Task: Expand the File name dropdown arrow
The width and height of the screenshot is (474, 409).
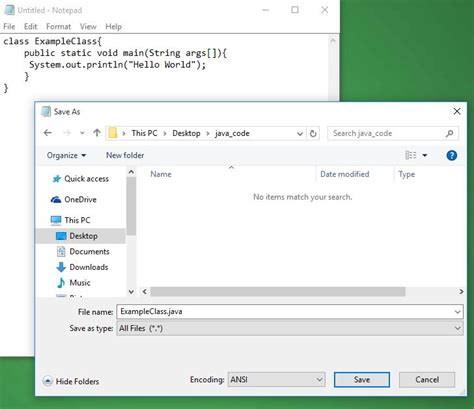Action: pos(457,312)
